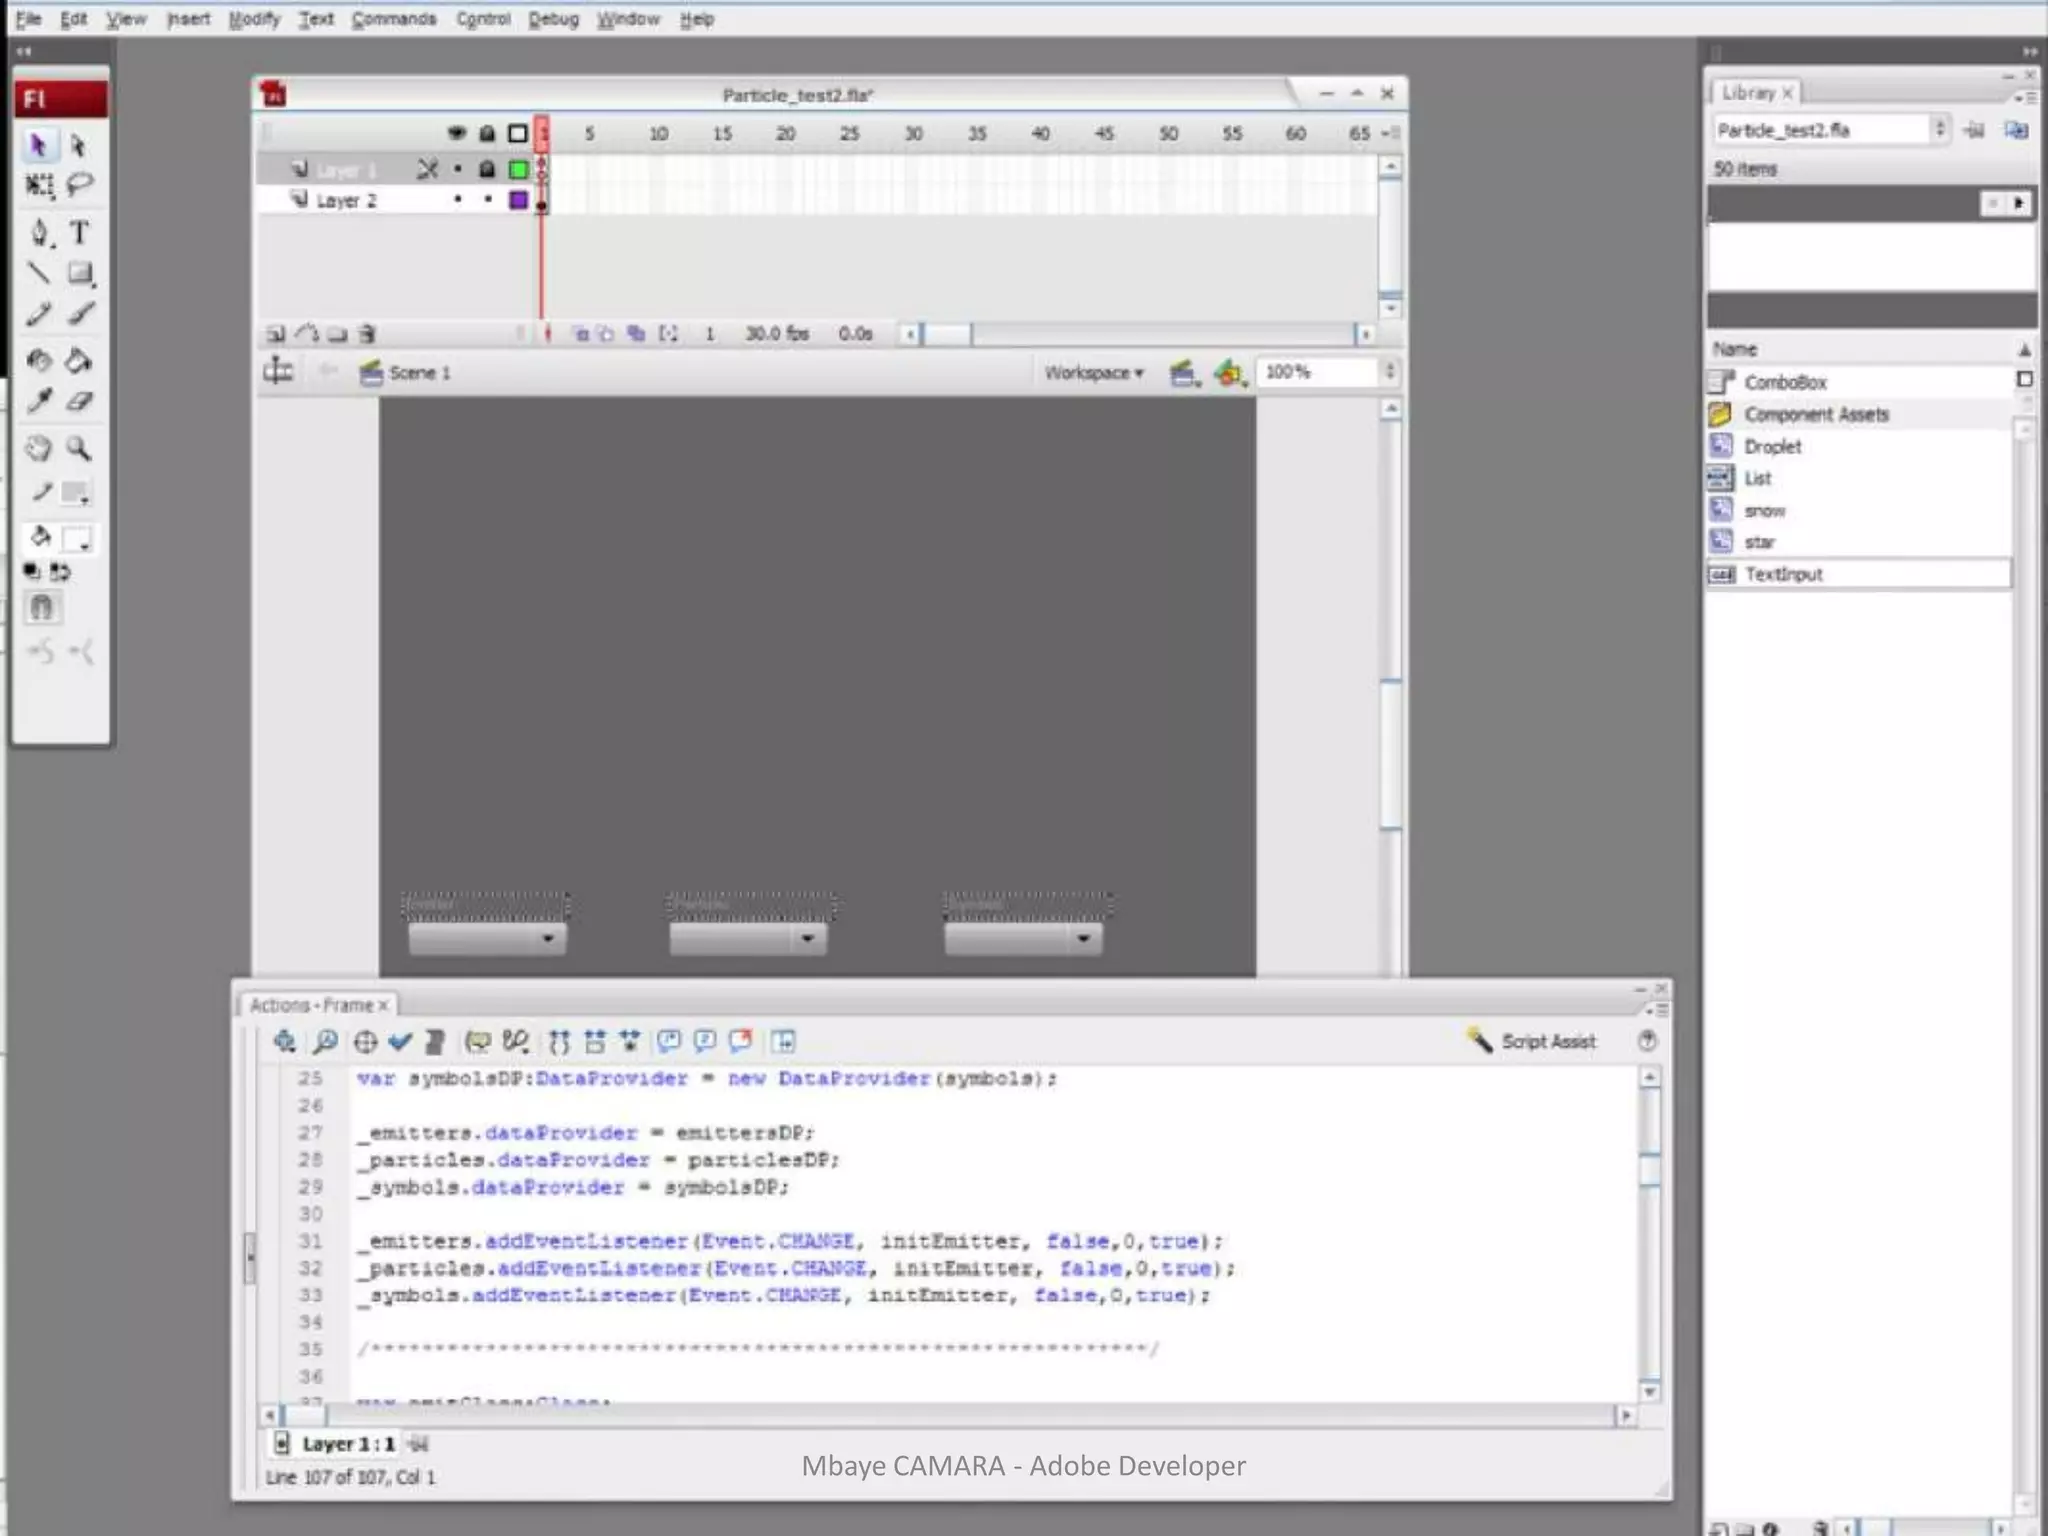Select the Paint Bucket tool
Image resolution: width=2048 pixels, height=1536 pixels.
point(80,360)
